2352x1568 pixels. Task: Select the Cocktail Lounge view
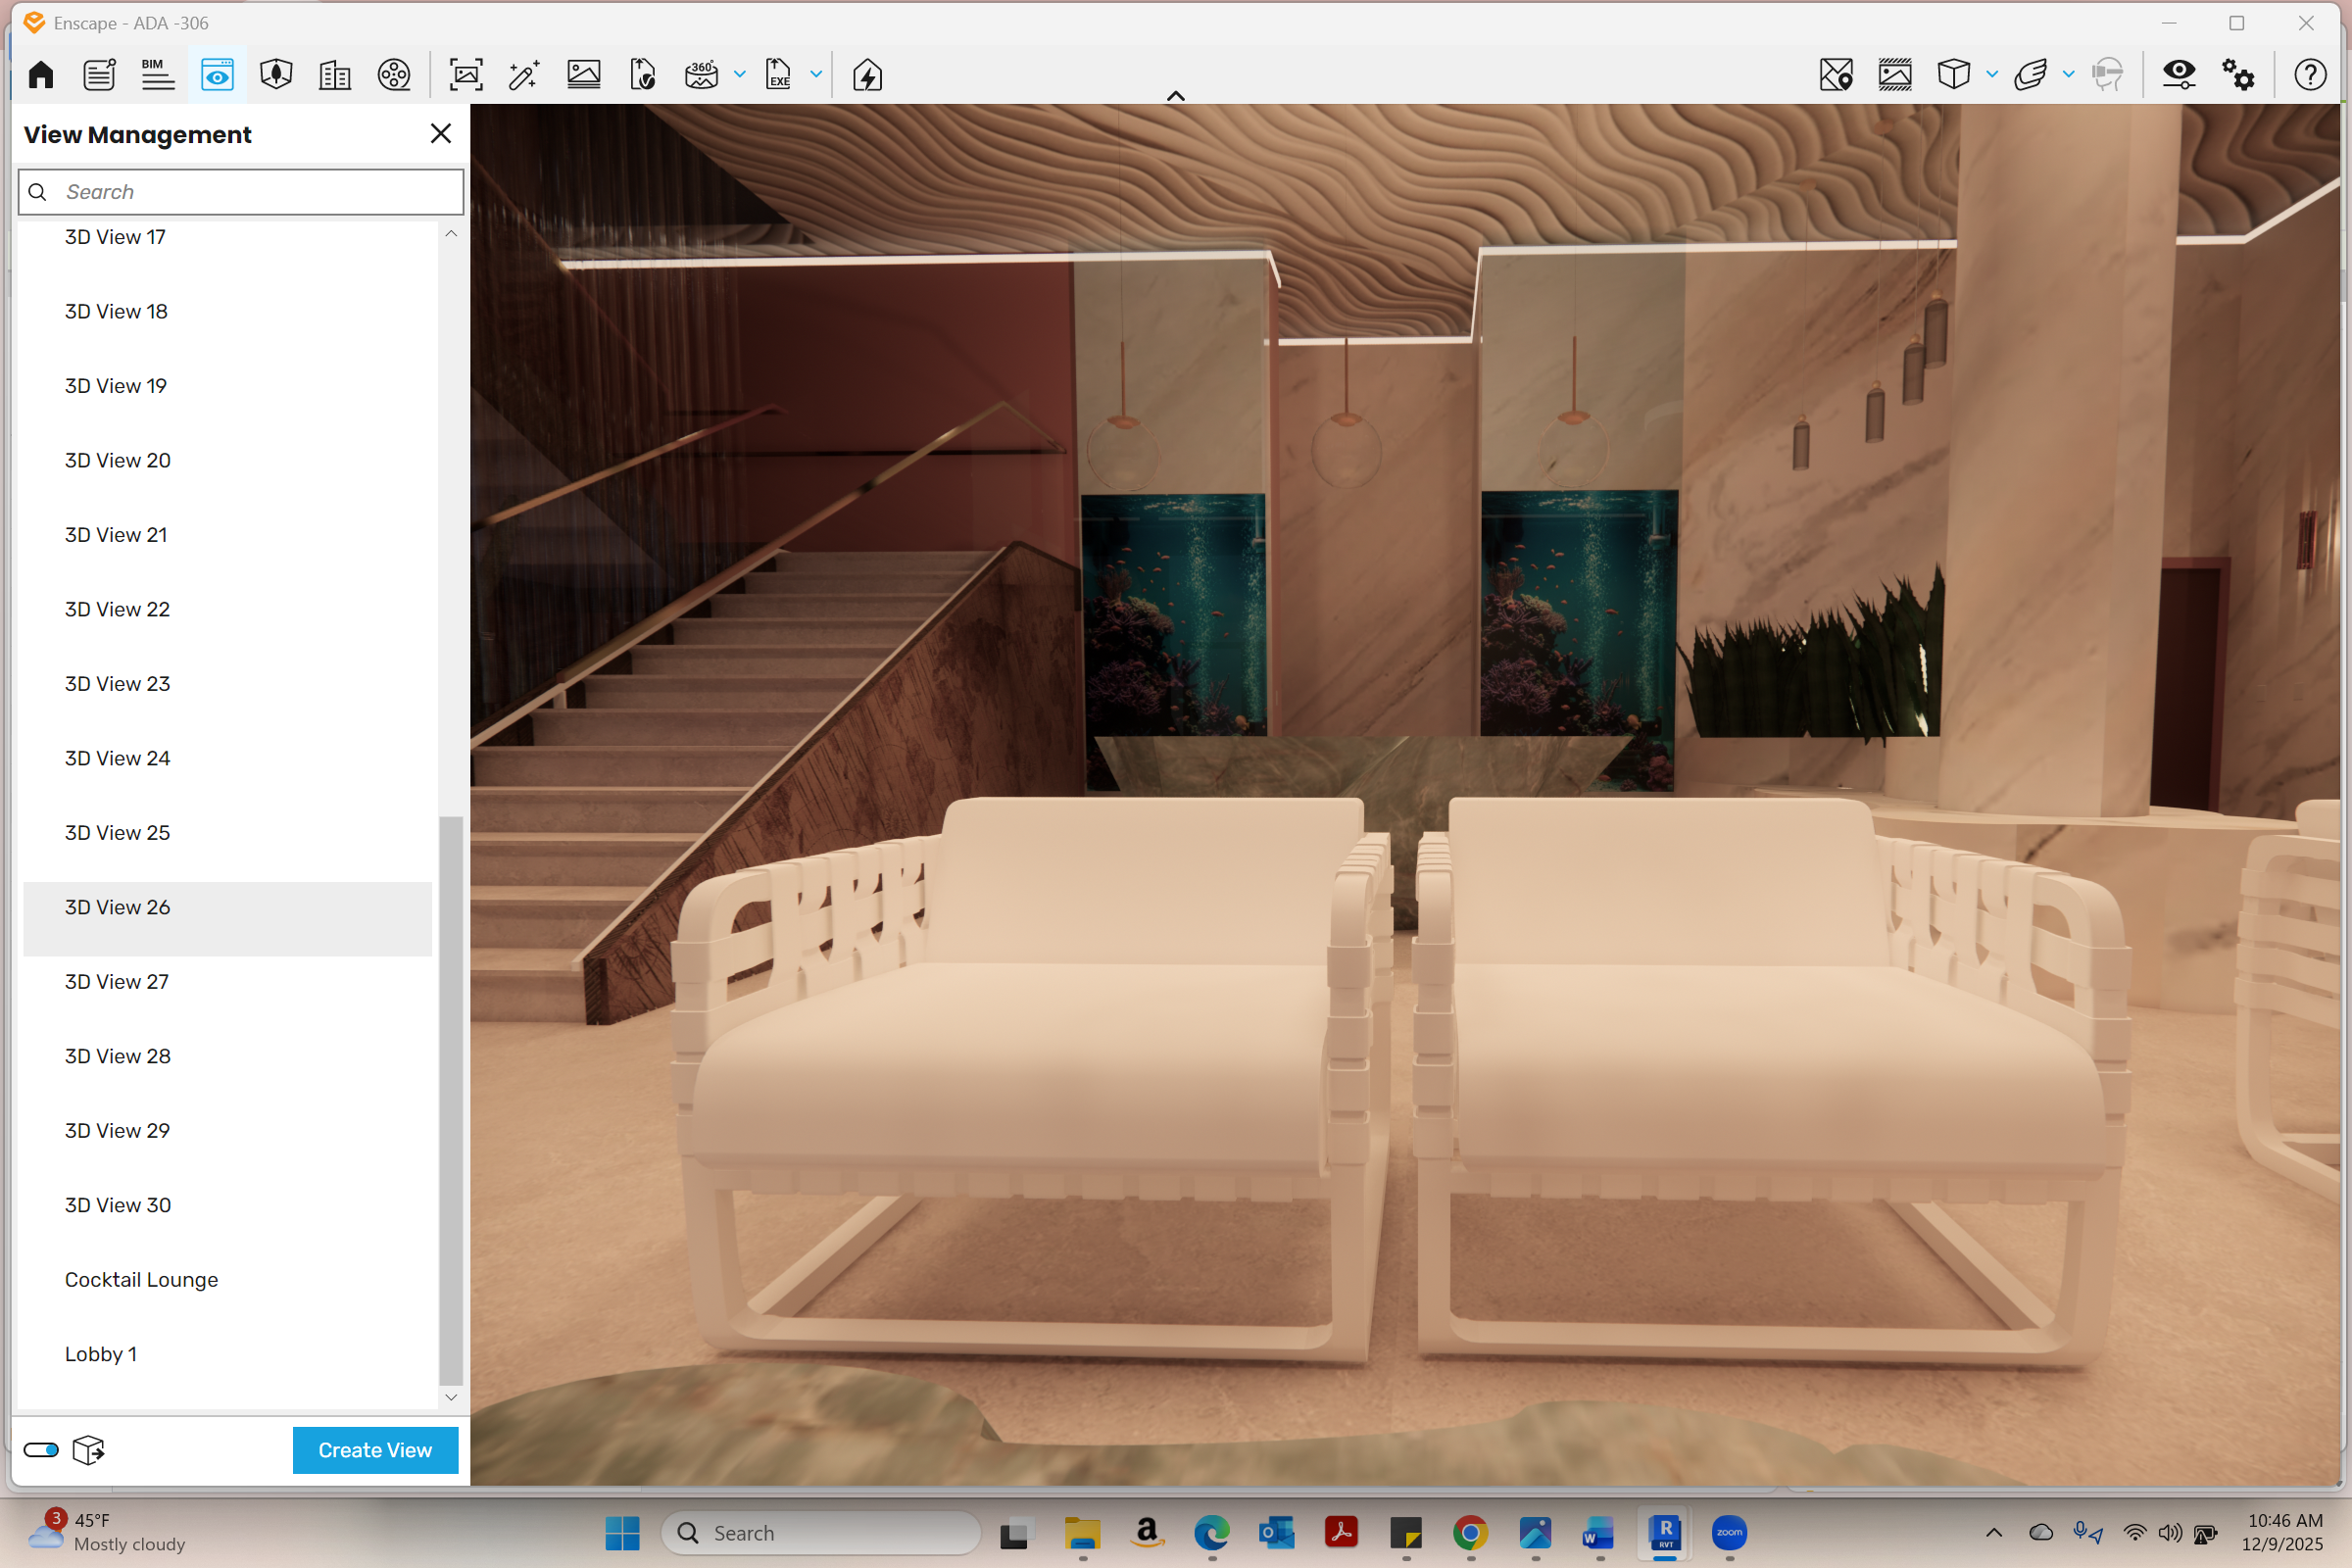point(141,1280)
